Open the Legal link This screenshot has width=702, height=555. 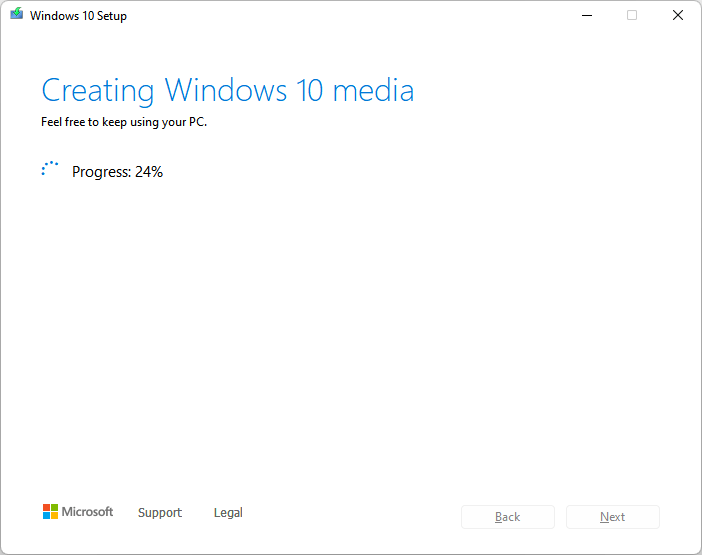click(x=228, y=513)
